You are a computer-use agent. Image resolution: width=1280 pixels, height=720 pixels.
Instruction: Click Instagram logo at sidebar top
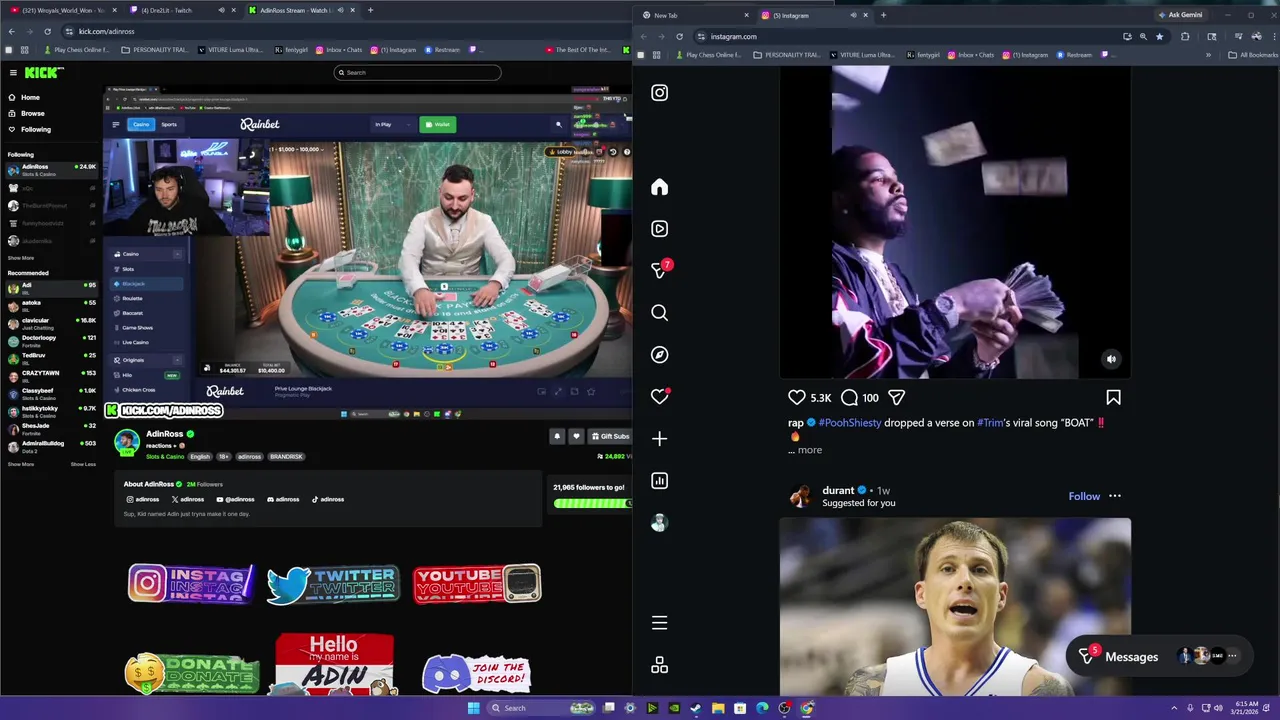(659, 93)
